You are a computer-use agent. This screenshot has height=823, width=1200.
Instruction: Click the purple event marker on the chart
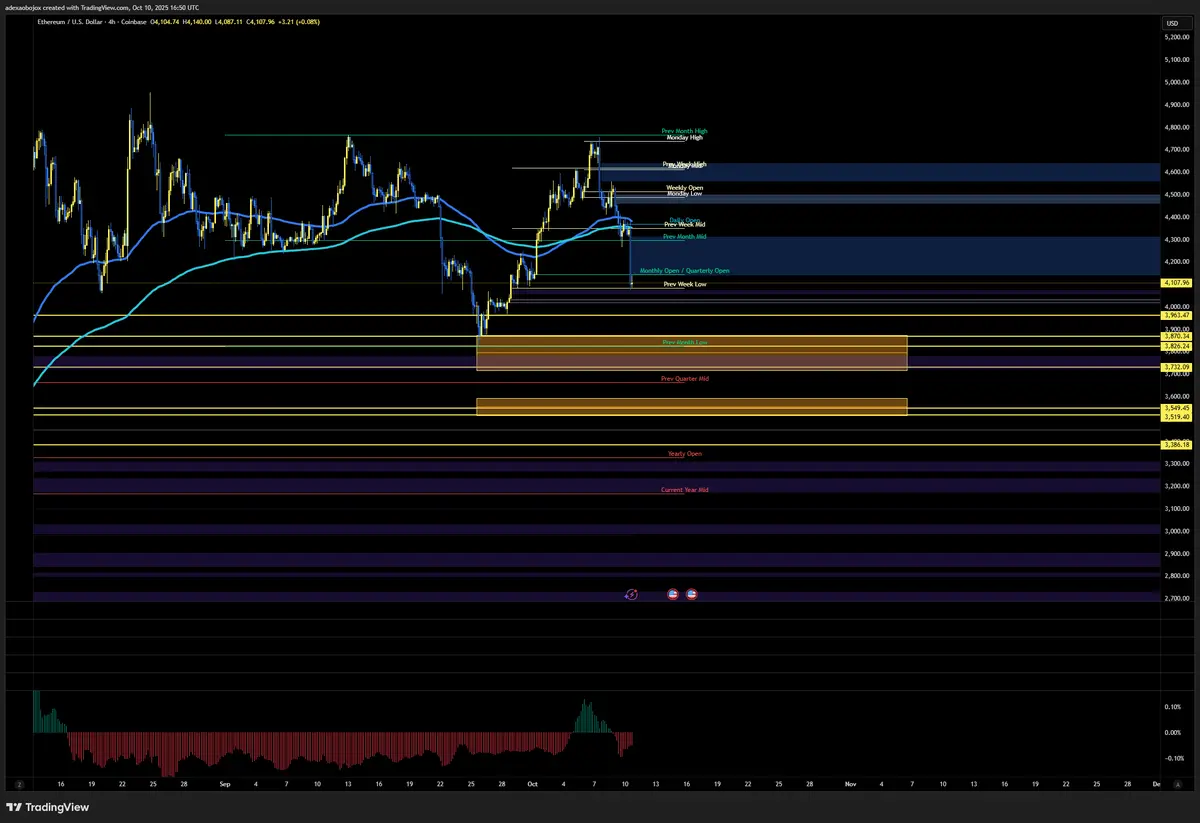[x=631, y=594]
